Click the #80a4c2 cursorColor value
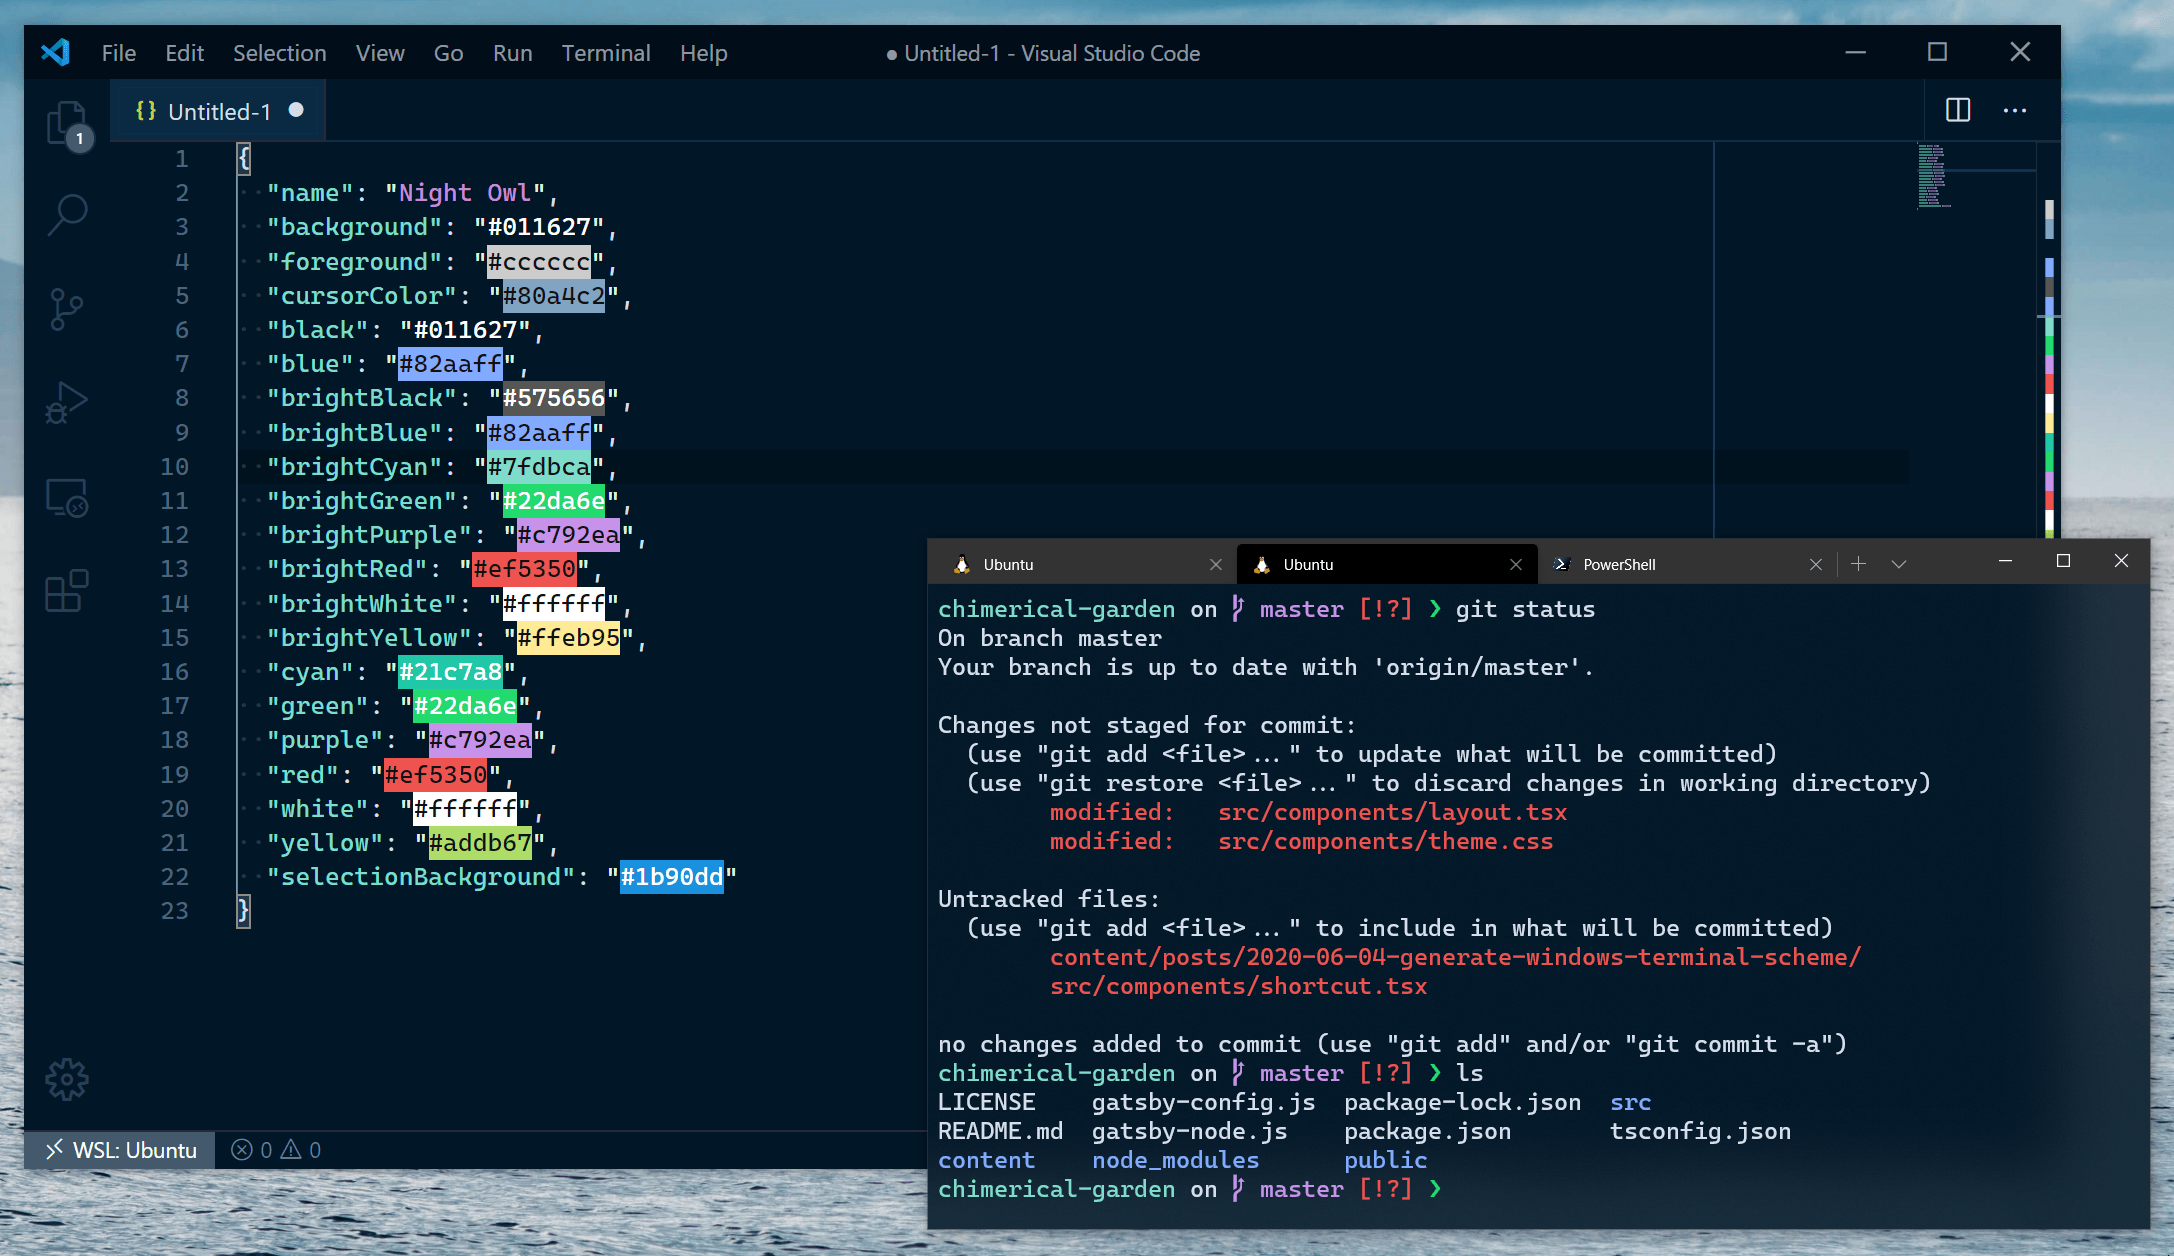2174x1256 pixels. coord(554,296)
